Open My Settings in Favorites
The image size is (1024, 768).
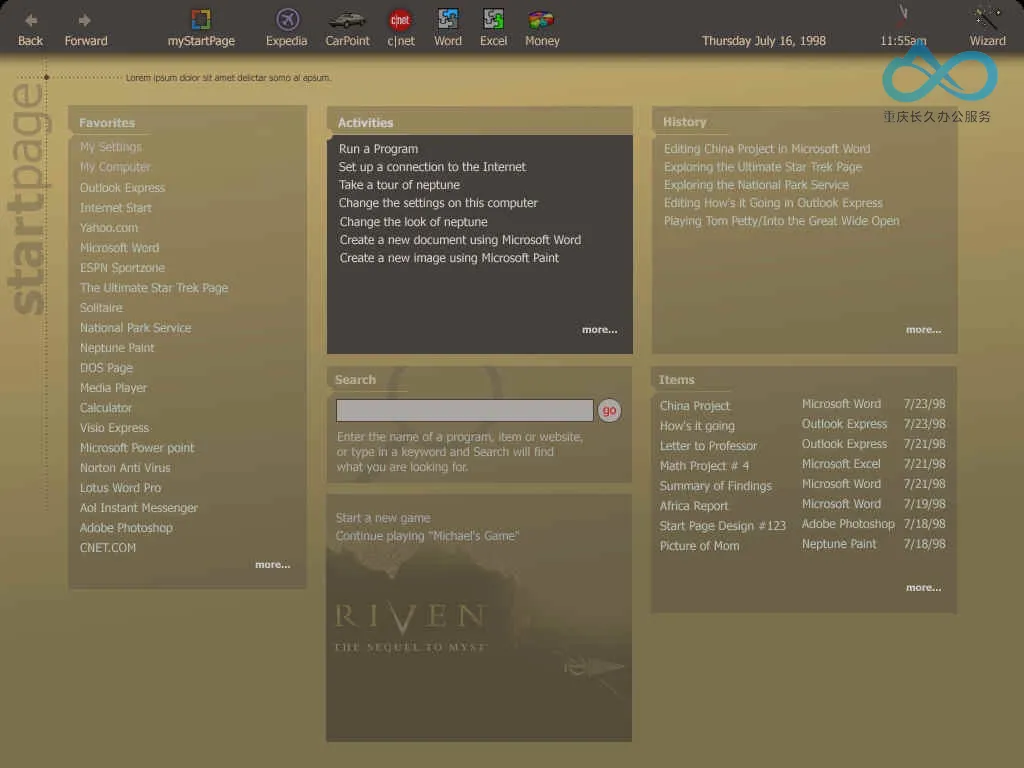click(111, 147)
